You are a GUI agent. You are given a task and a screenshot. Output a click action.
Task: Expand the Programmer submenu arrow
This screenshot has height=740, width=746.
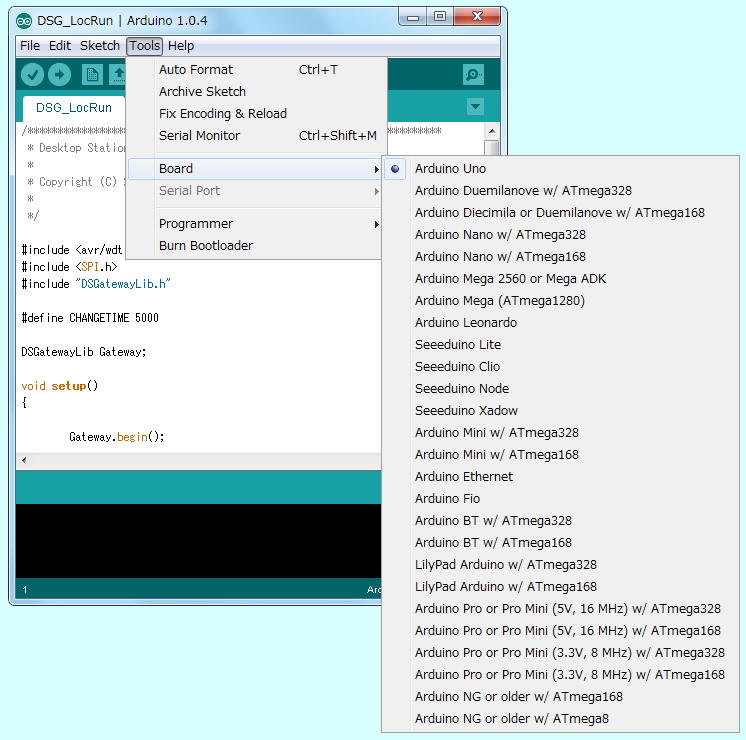[376, 224]
